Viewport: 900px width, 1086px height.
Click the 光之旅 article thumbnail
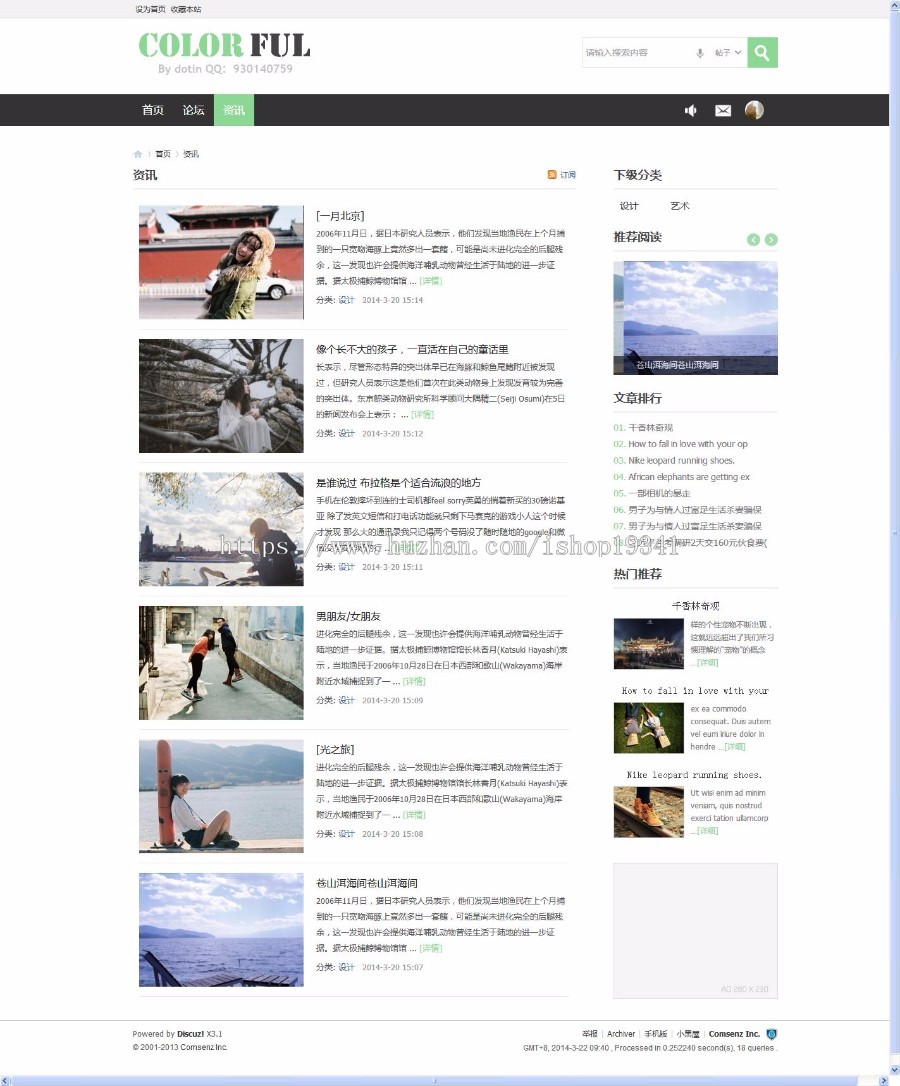pyautogui.click(x=220, y=796)
